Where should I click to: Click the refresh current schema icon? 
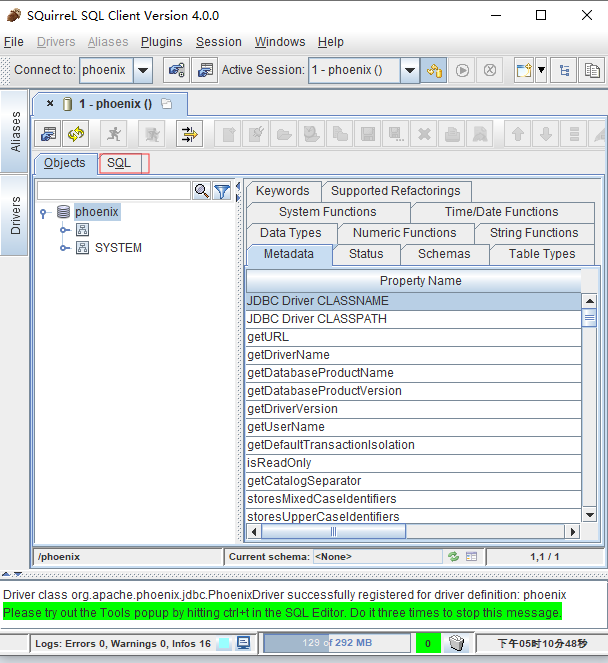(454, 556)
